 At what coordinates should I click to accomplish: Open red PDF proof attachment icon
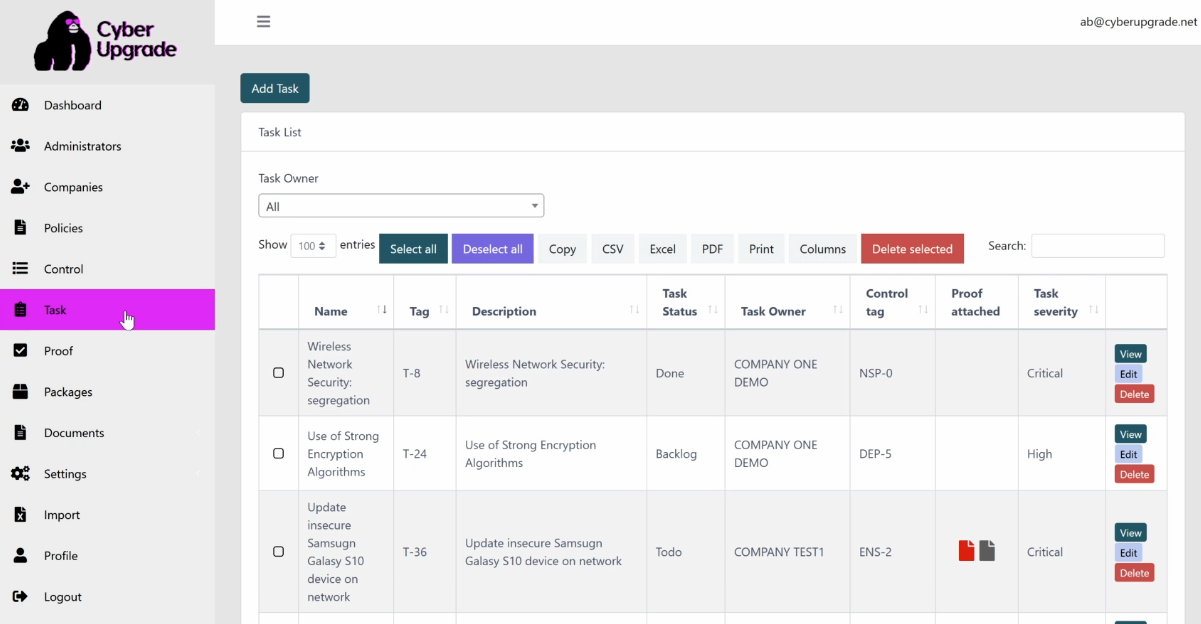[x=966, y=550]
